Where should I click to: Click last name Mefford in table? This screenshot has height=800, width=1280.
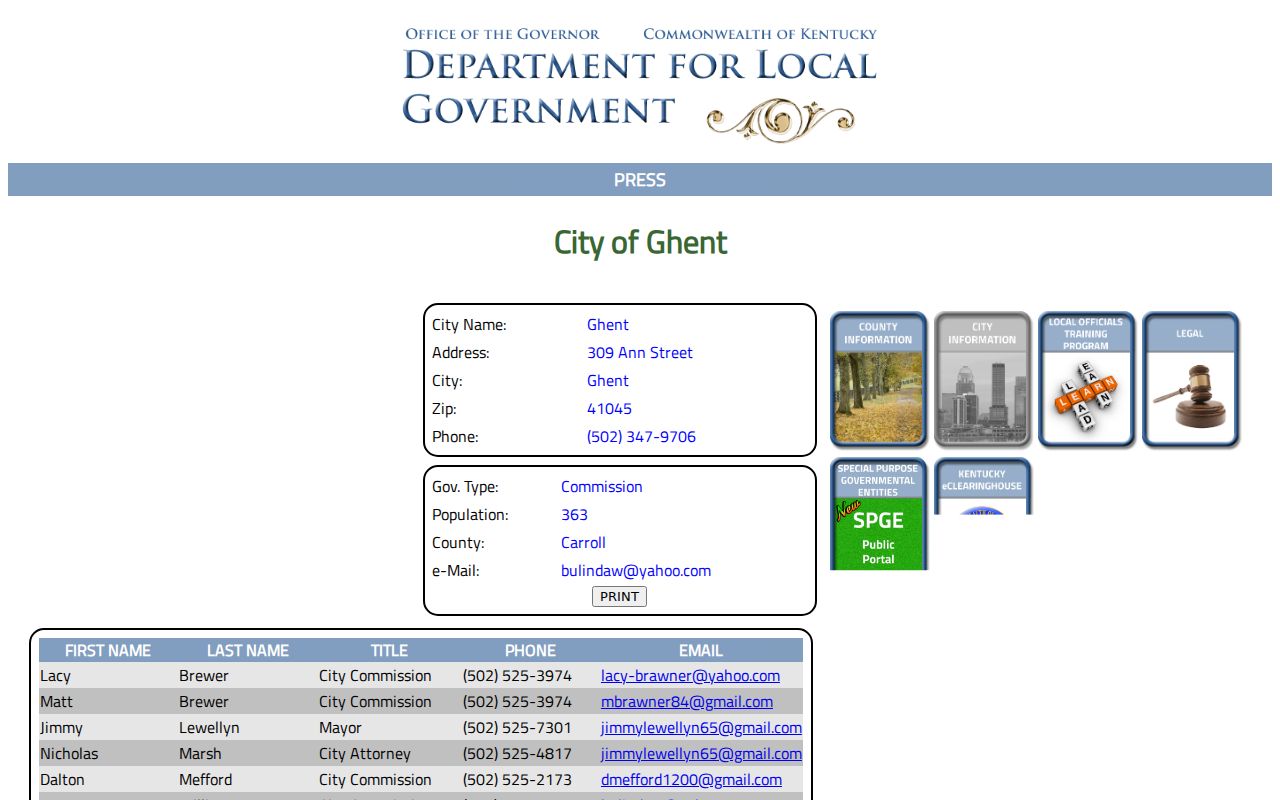tap(205, 780)
